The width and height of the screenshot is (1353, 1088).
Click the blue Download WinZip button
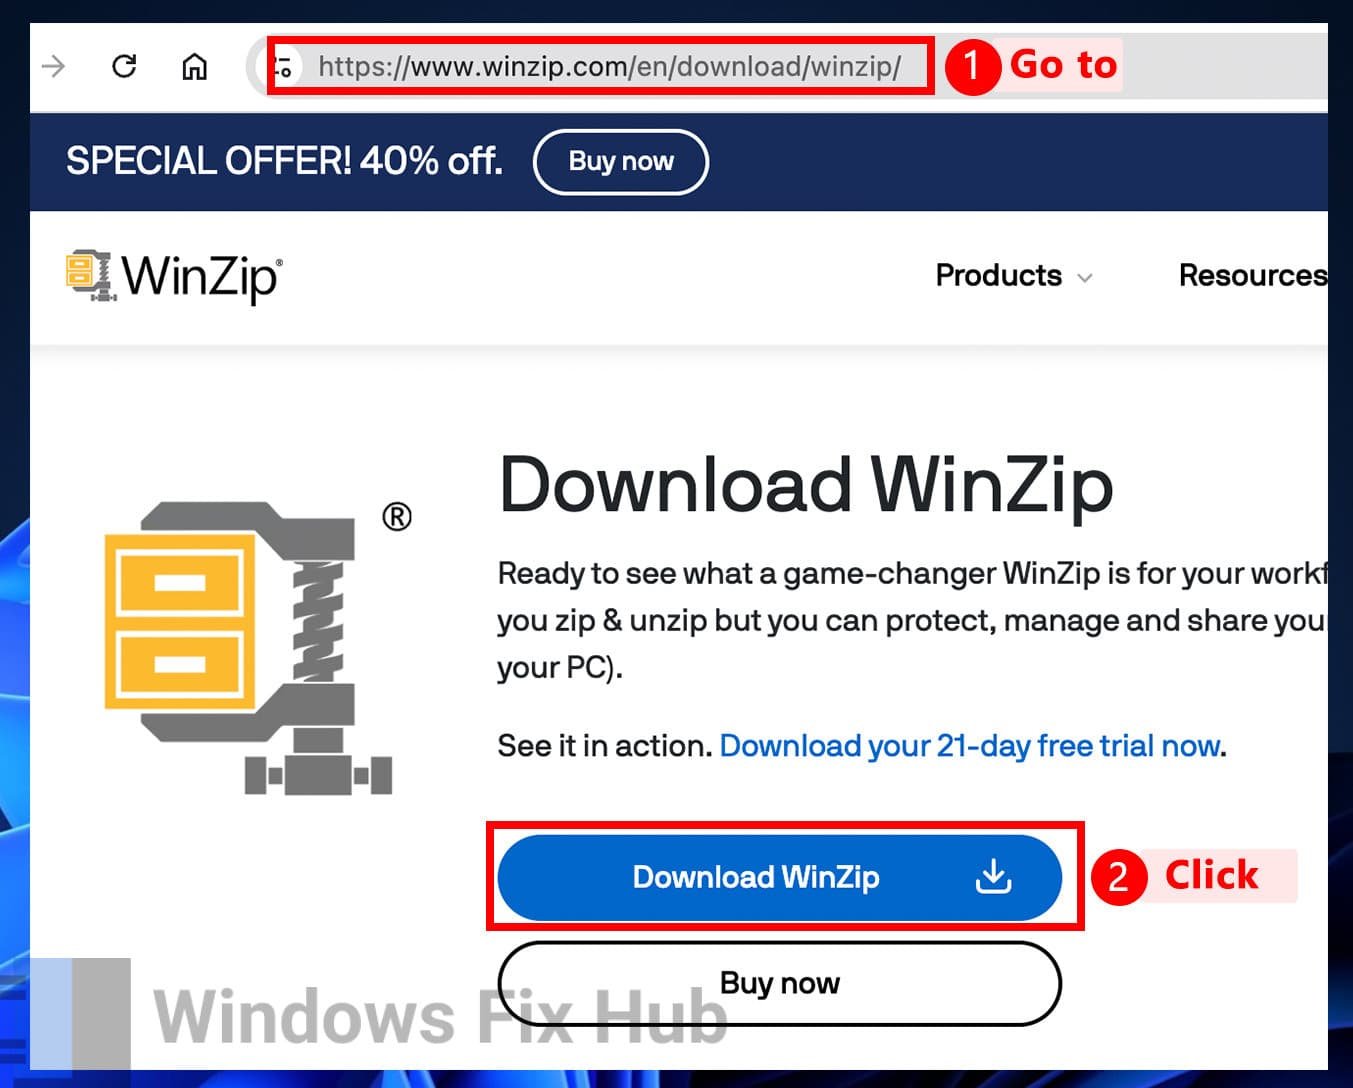(x=779, y=877)
